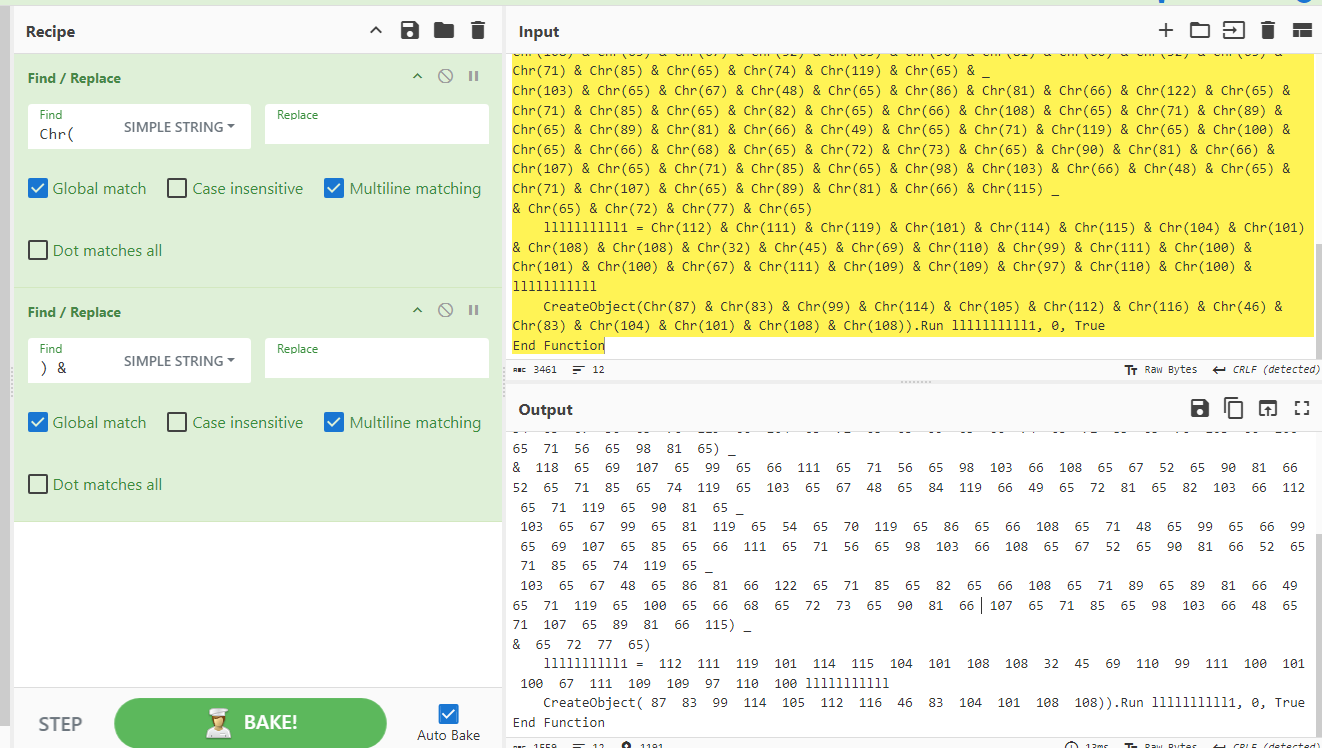Open a folder as input

(x=1199, y=31)
